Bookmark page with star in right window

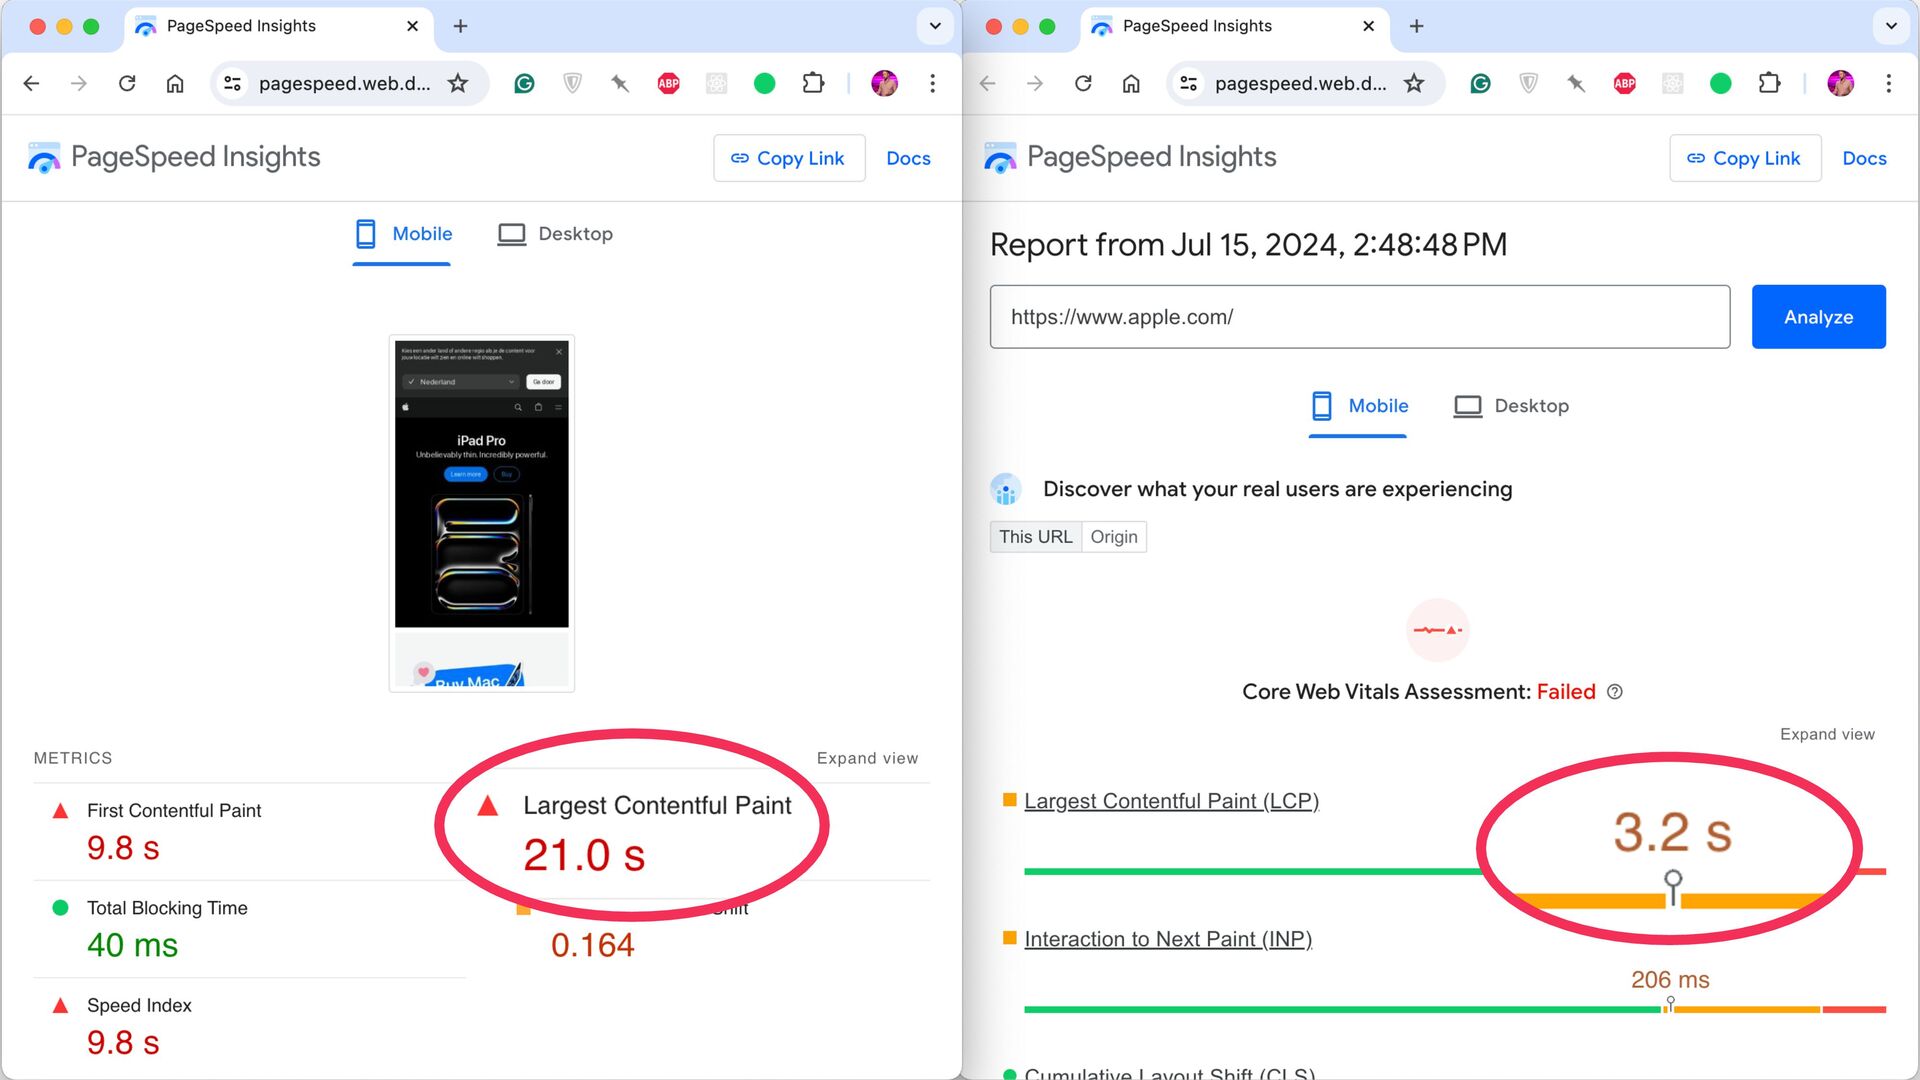[1414, 83]
